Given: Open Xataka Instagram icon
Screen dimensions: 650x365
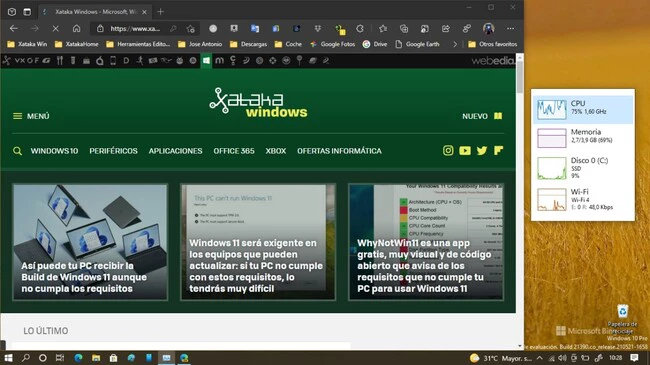Looking at the screenshot, I should click(x=448, y=151).
